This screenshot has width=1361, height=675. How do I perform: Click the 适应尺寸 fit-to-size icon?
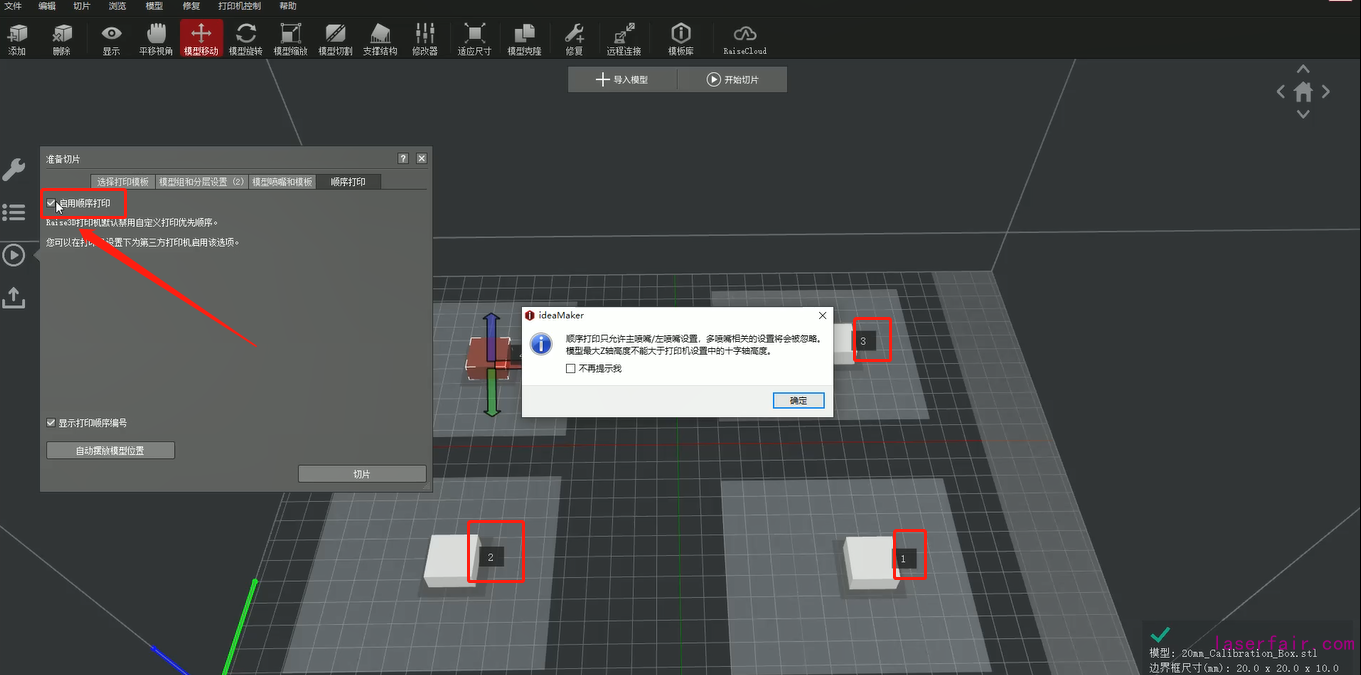(474, 38)
